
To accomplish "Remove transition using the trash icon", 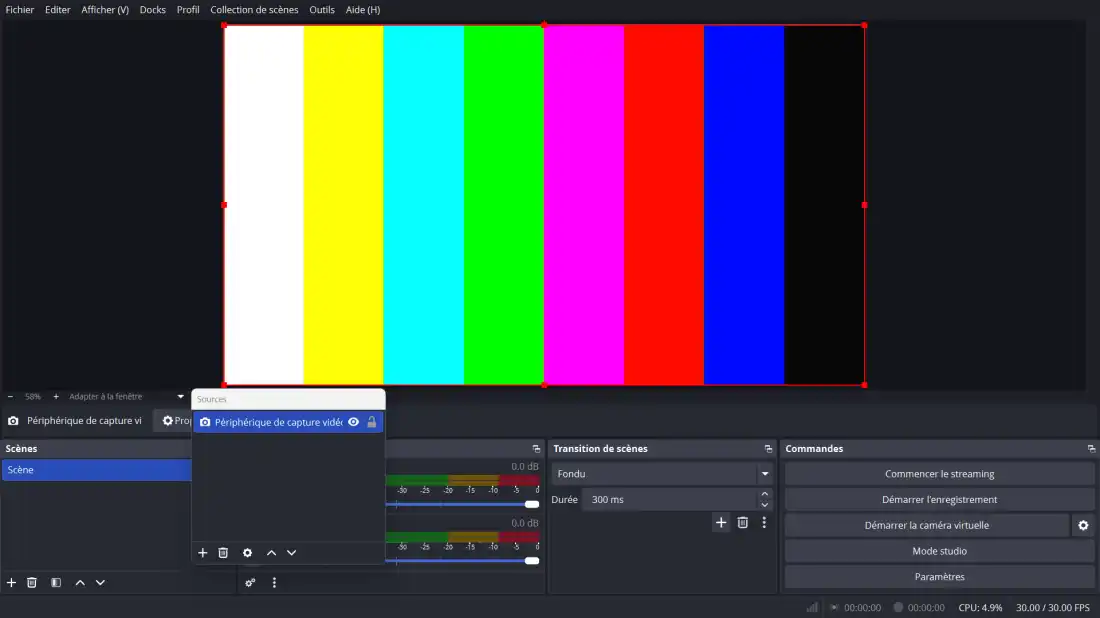I will tap(742, 522).
